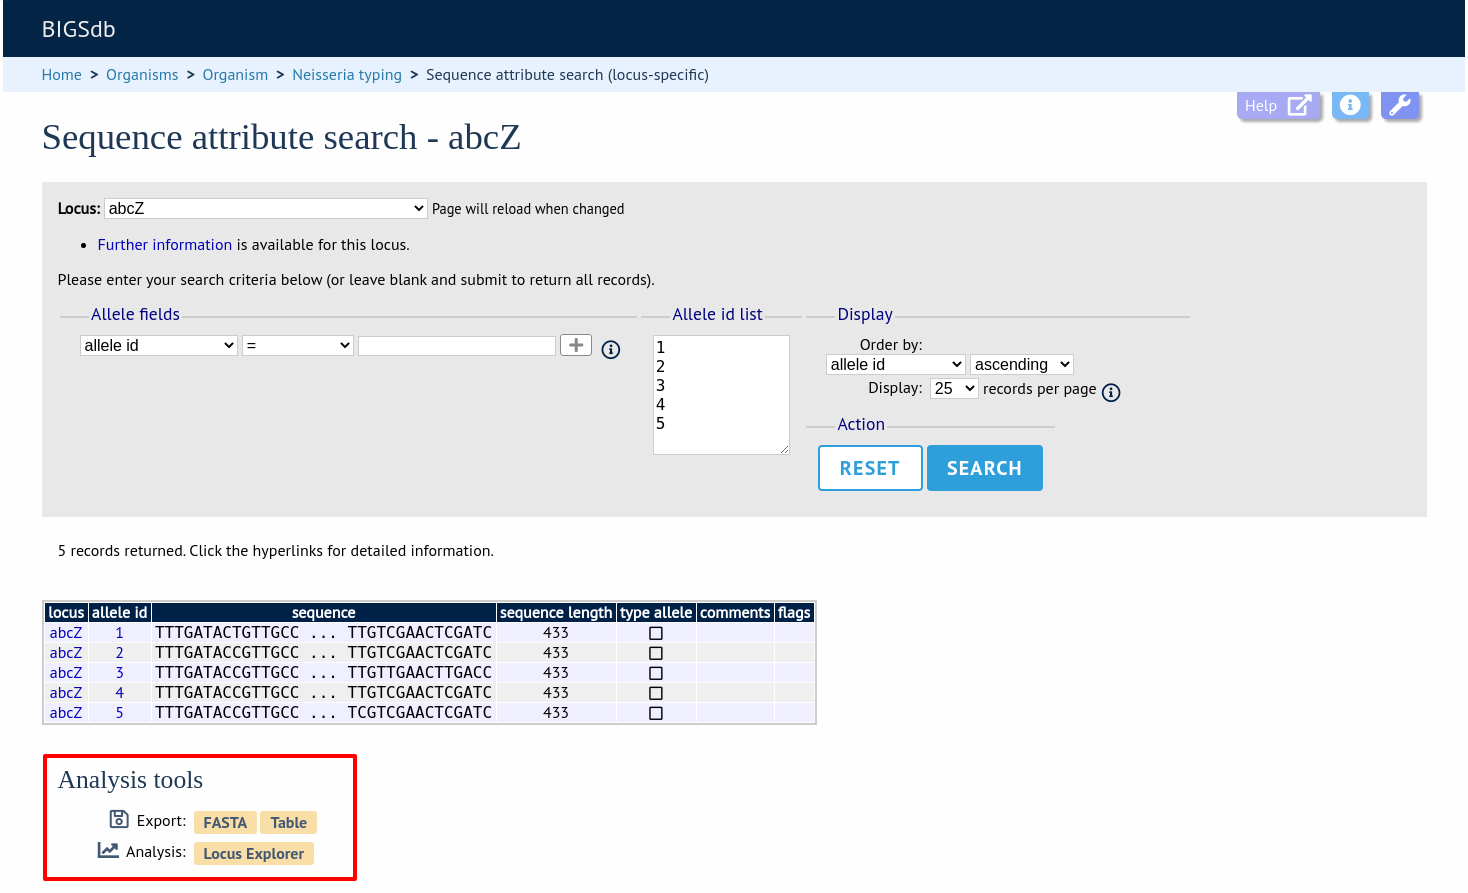This screenshot has width=1468, height=893.
Task: Open abcZ locus link in allele 3 row
Action: [66, 673]
